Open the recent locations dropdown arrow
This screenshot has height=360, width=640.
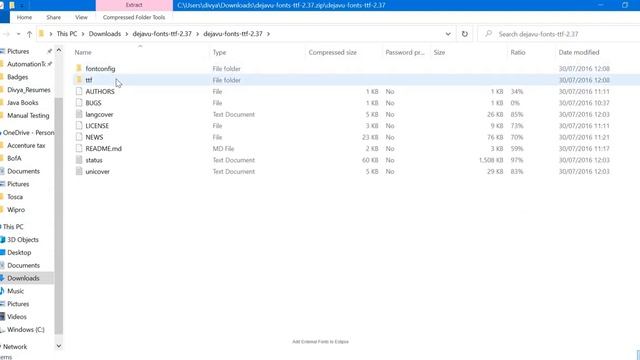click(x=18, y=34)
